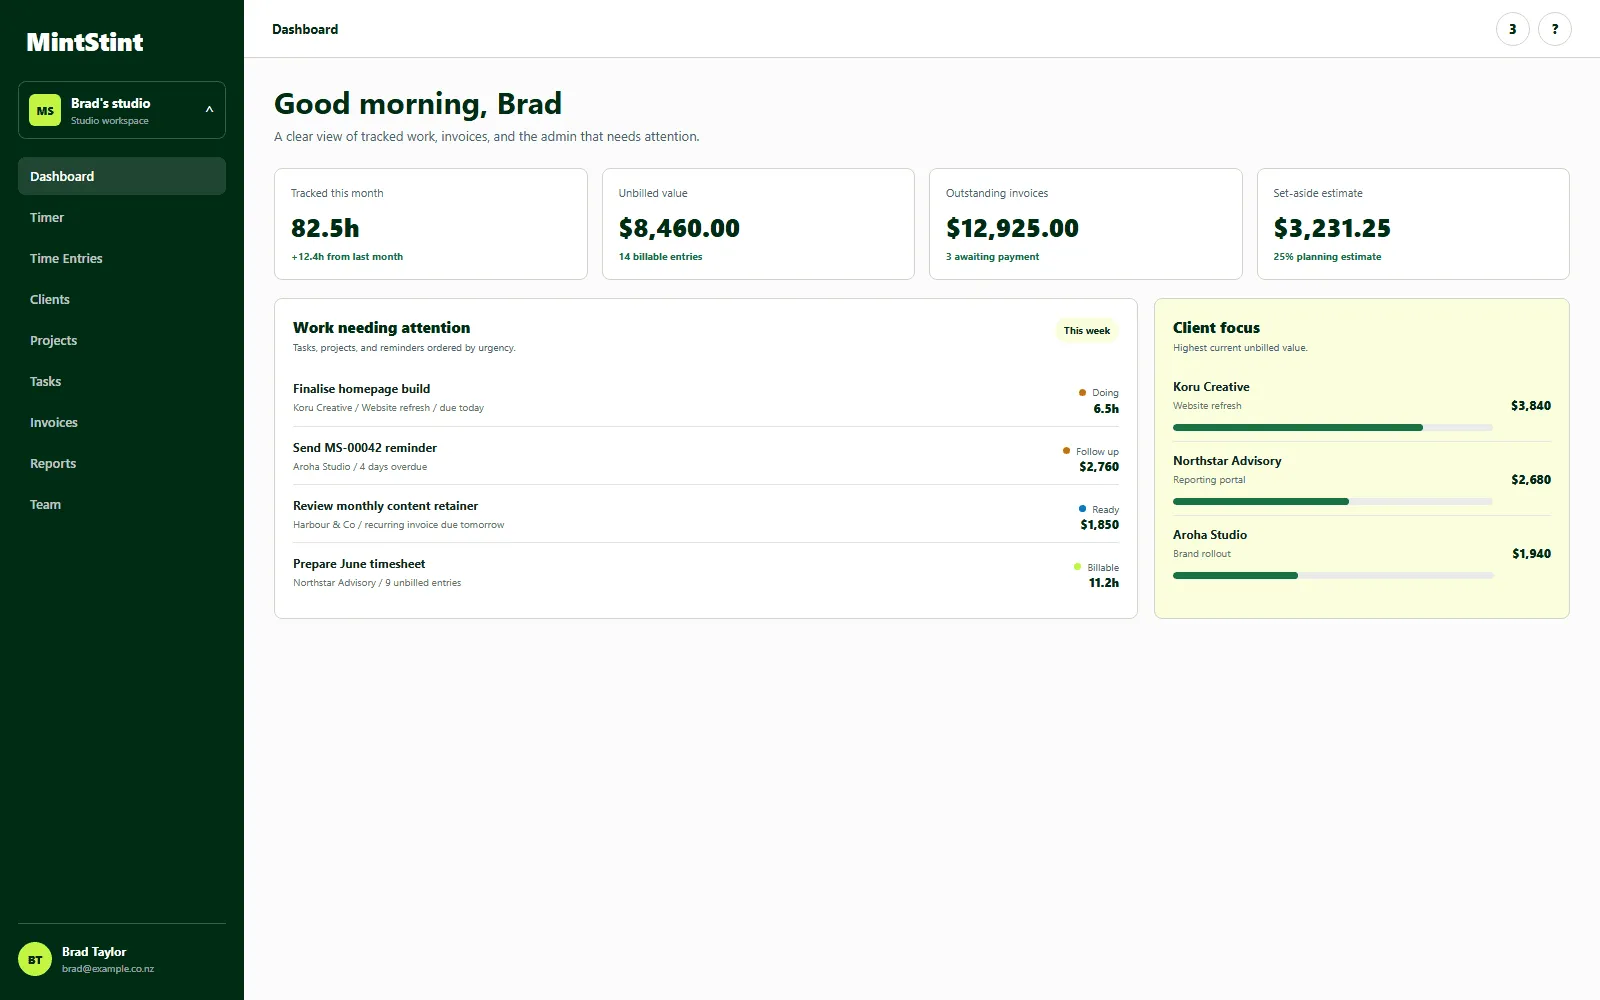This screenshot has width=1600, height=1000.
Task: Open Reports from the sidebar
Action: (x=122, y=463)
